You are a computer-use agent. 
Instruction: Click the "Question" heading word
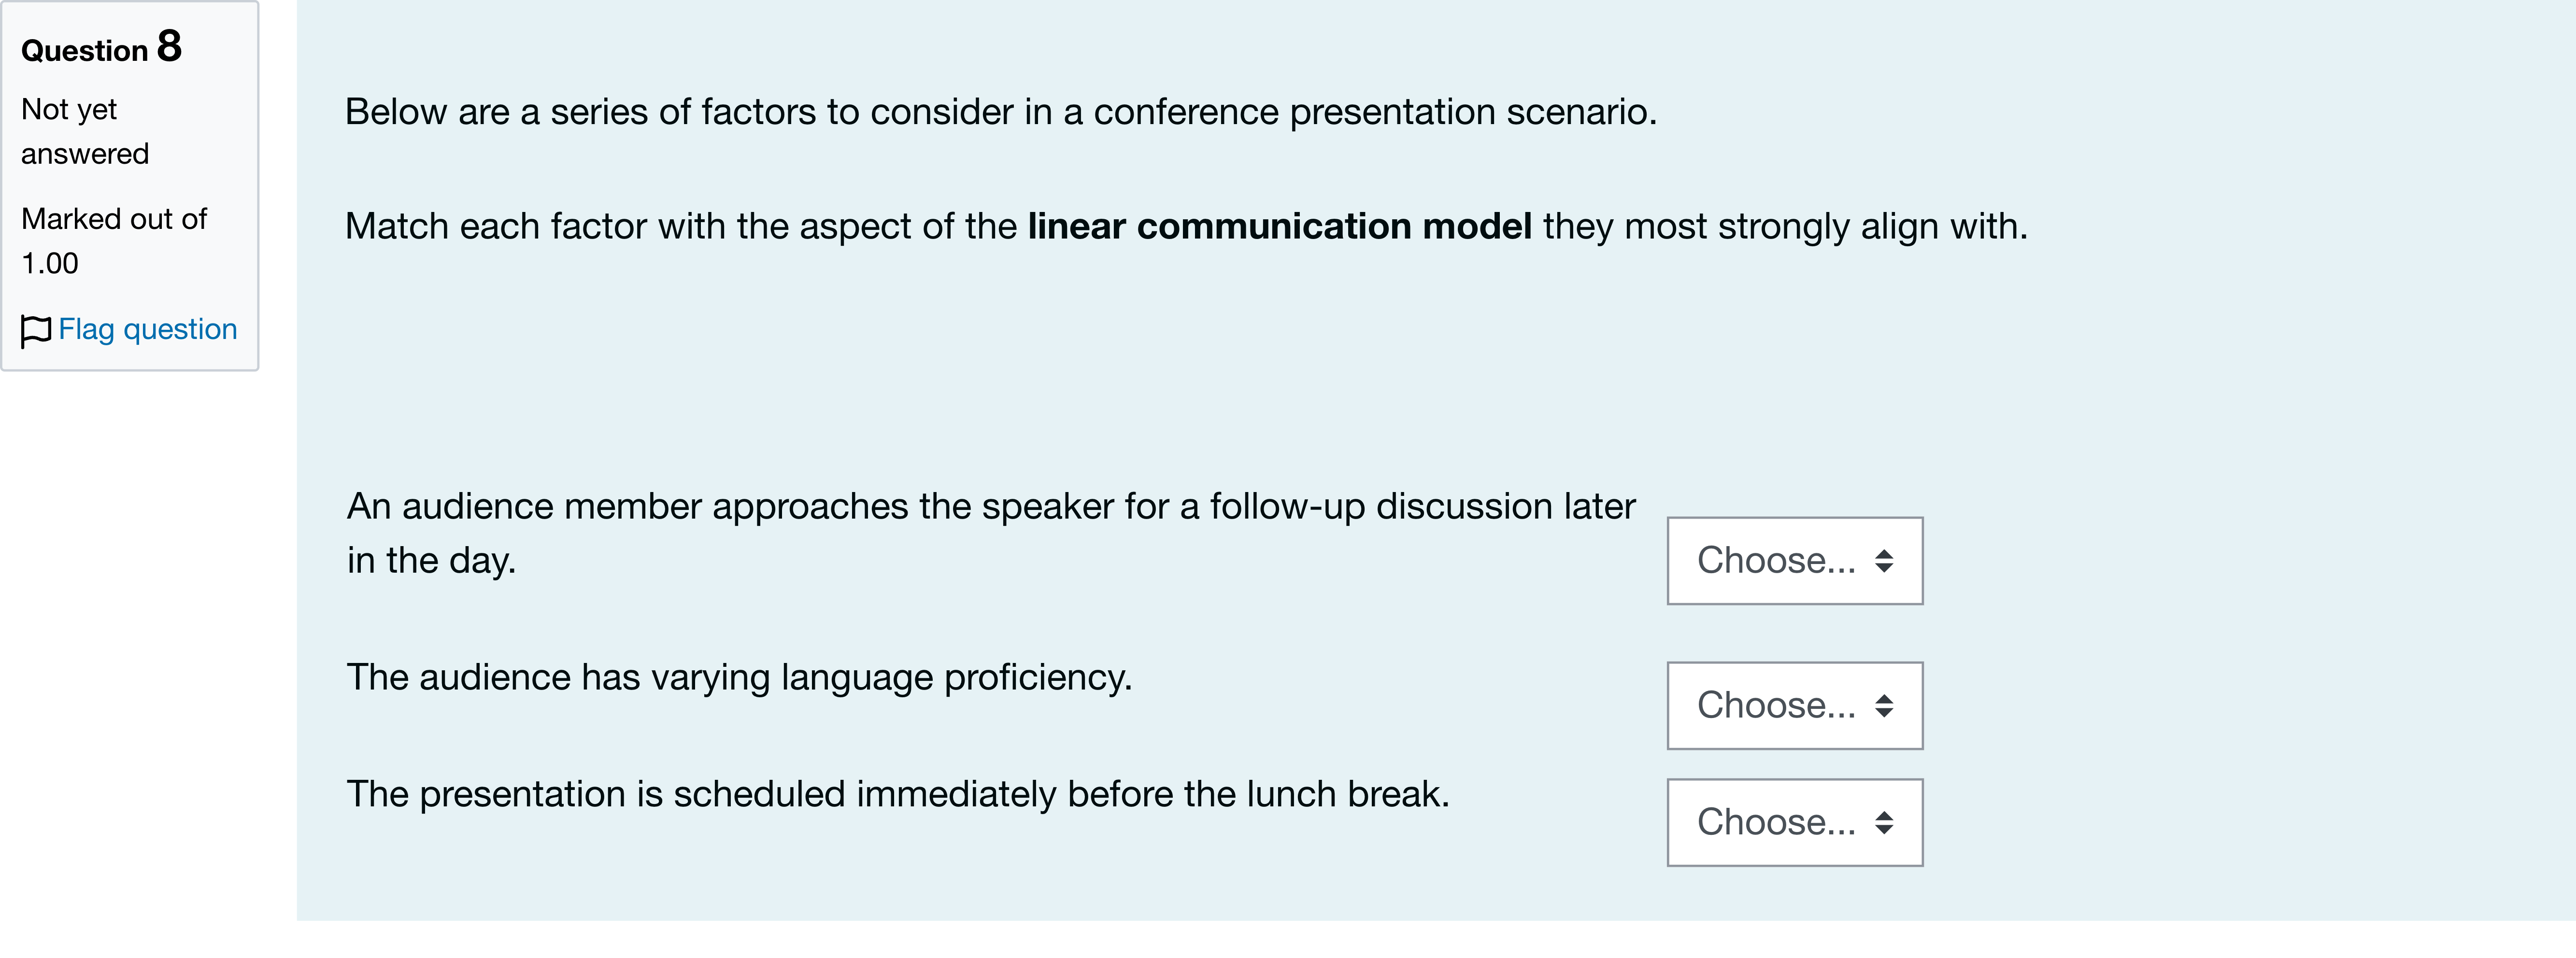click(85, 51)
